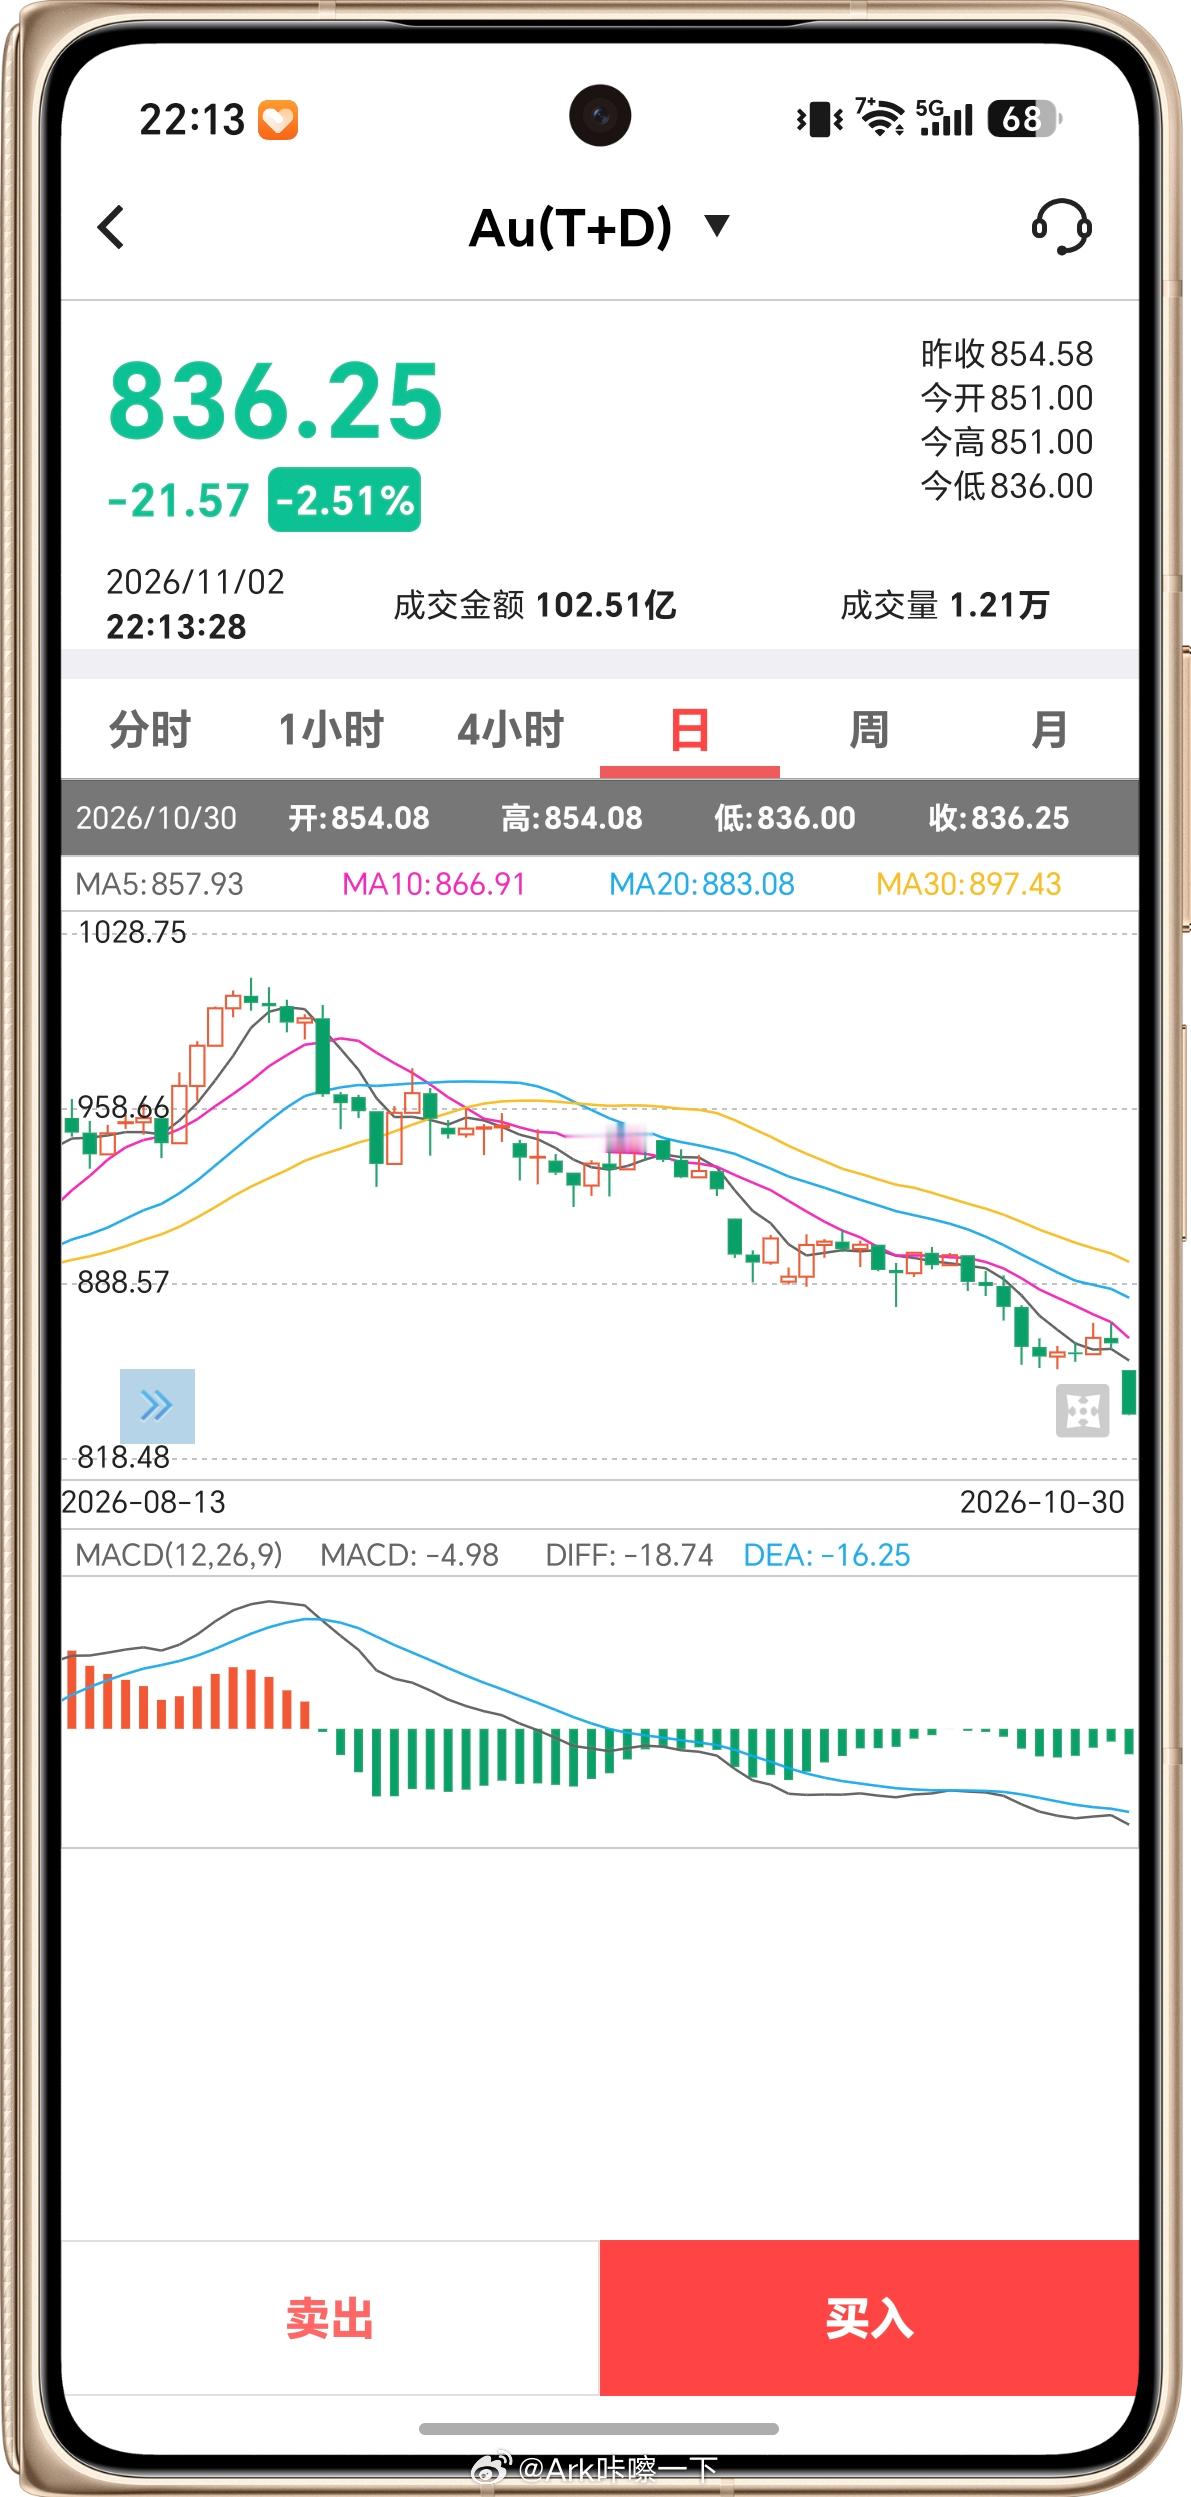Viewport: 1191px width, 2497px height.
Task: Switch to 周 weekly tab
Action: tap(869, 729)
